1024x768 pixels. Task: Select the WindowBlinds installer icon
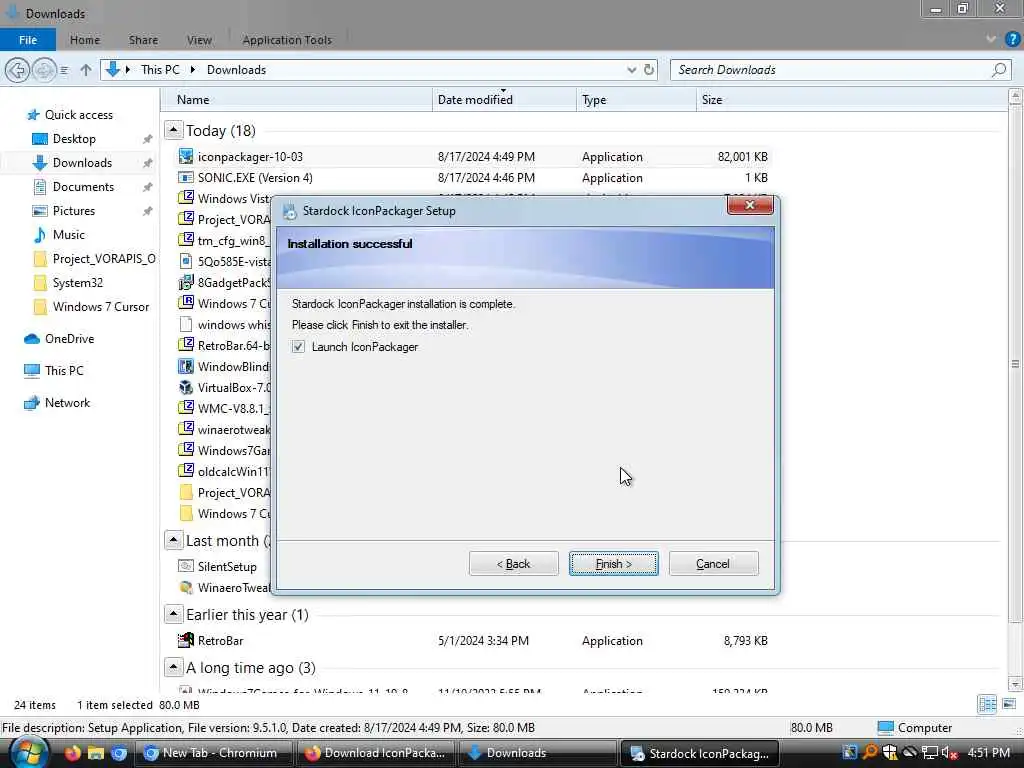(186, 366)
